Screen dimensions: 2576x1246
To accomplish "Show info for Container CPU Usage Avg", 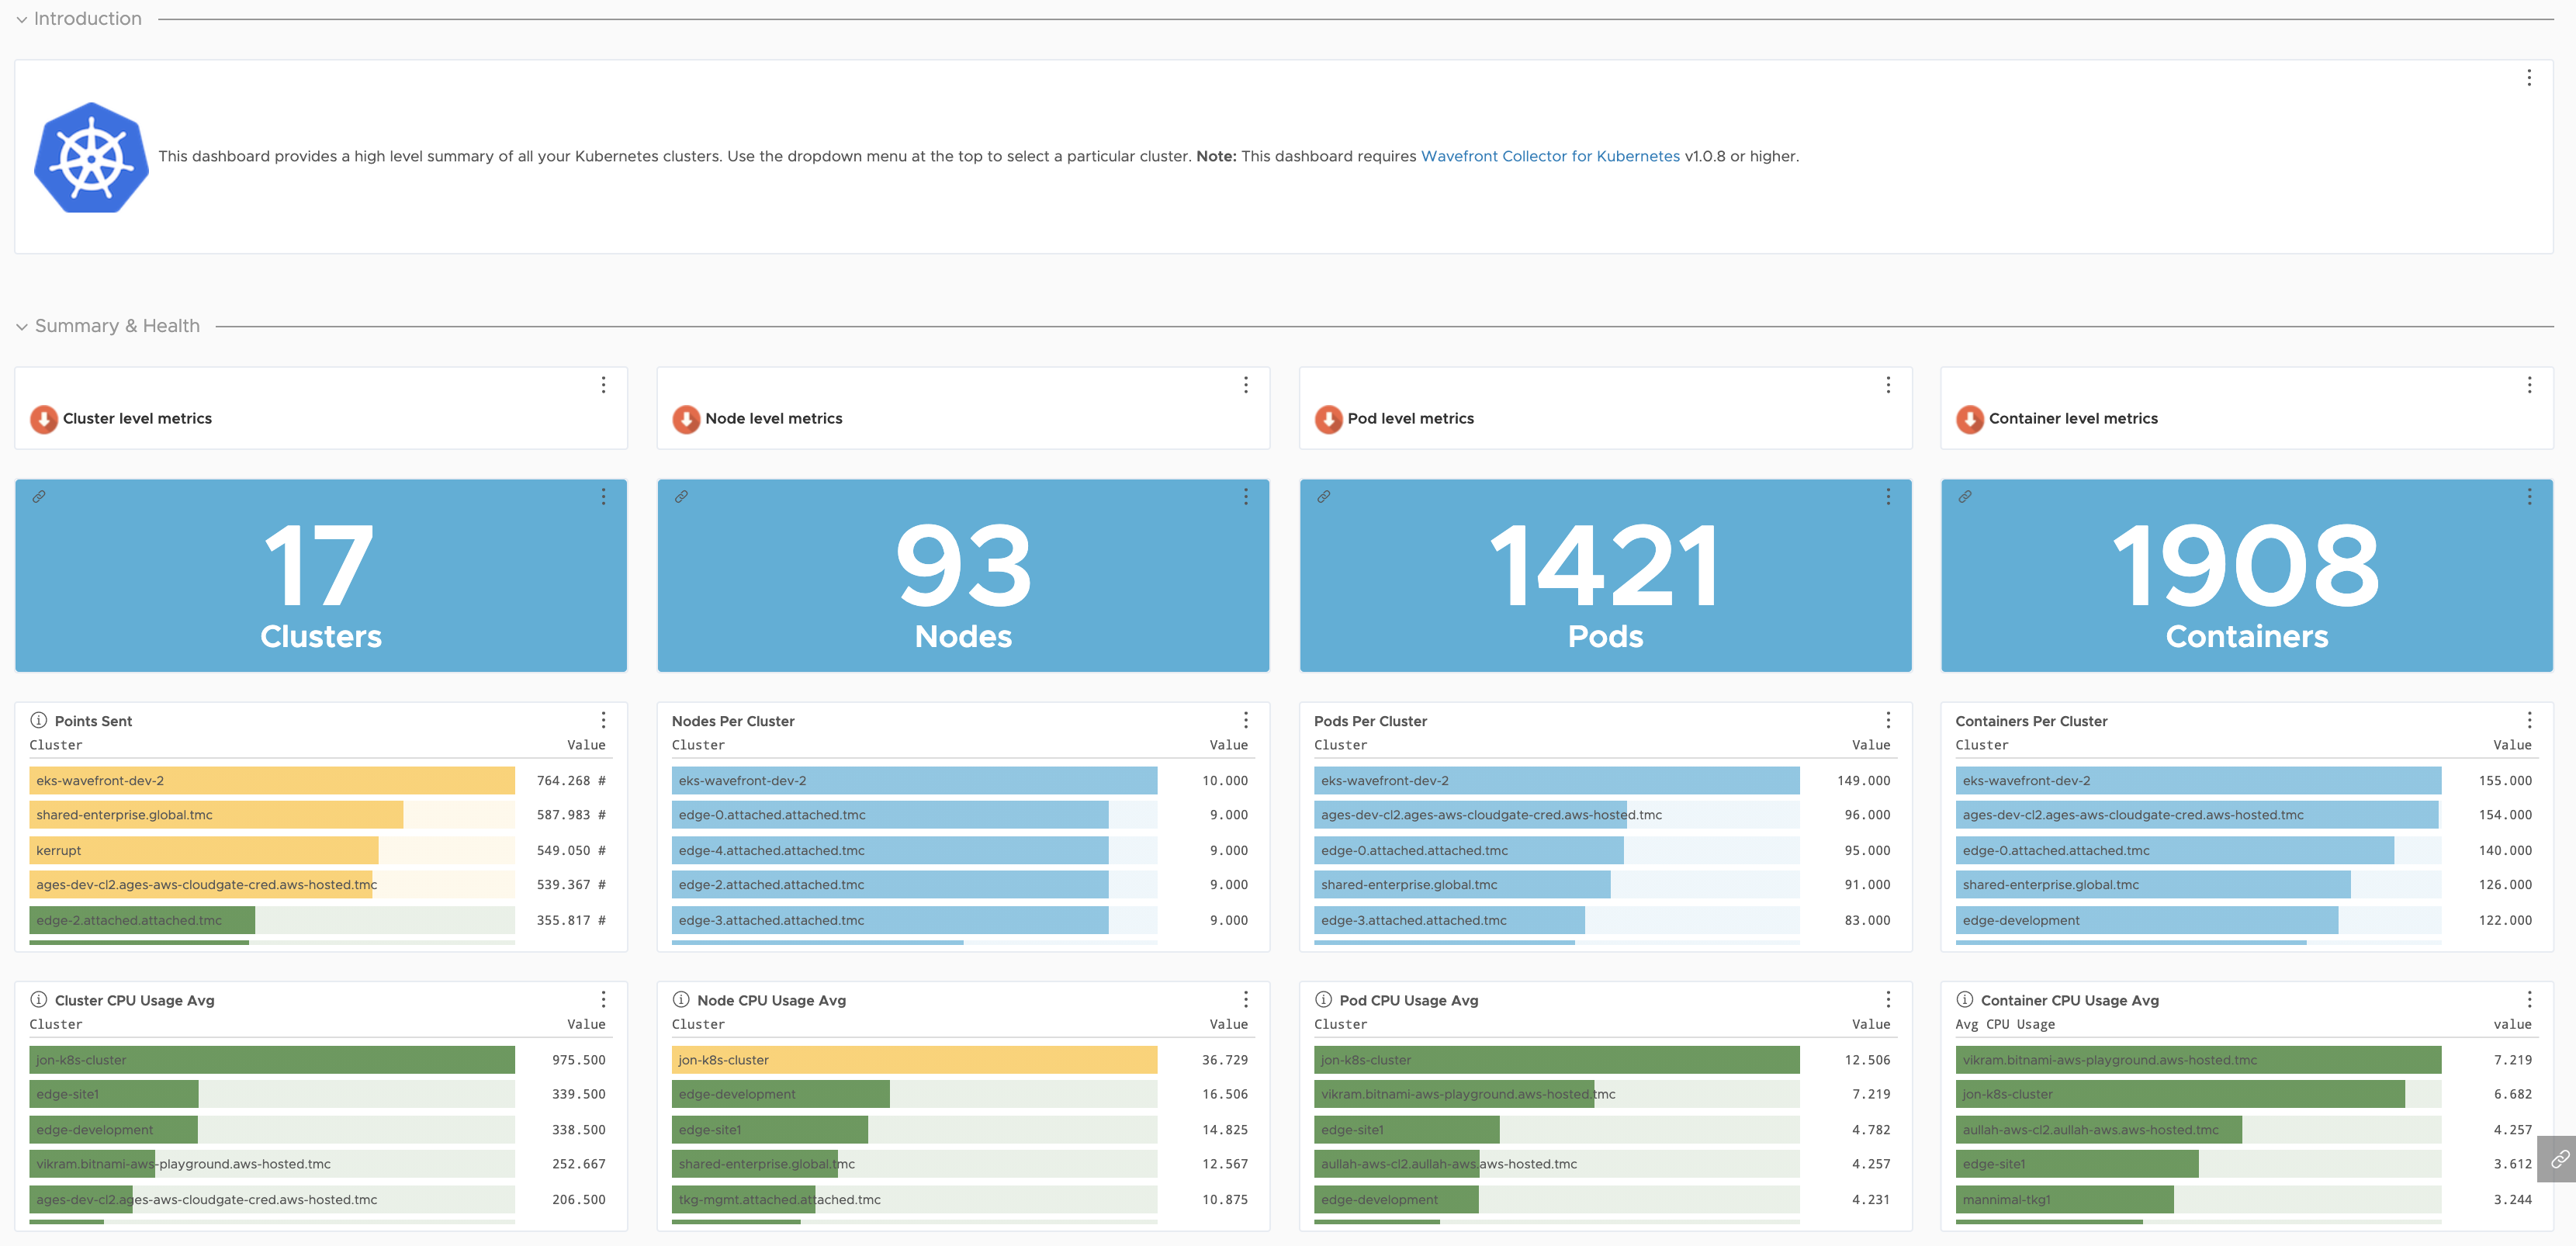I will [x=1965, y=999].
